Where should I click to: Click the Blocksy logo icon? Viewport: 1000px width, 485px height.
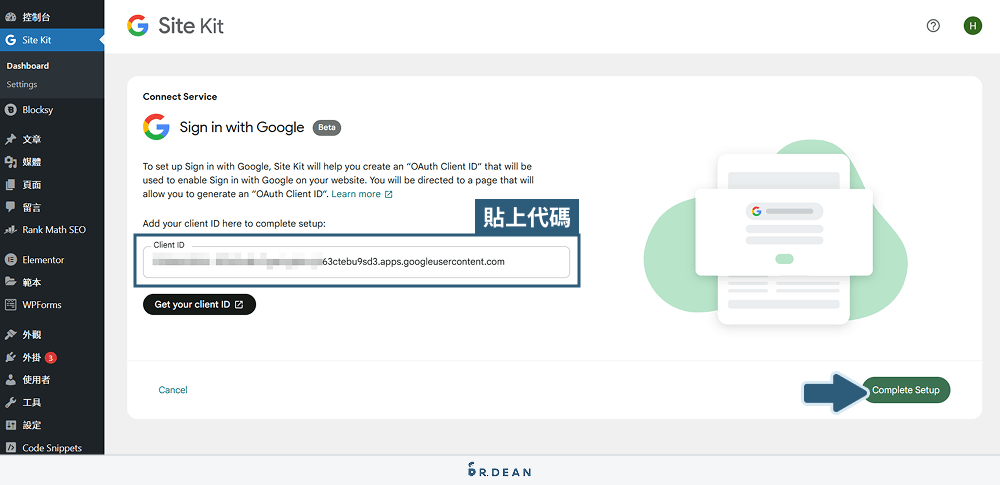[x=10, y=110]
